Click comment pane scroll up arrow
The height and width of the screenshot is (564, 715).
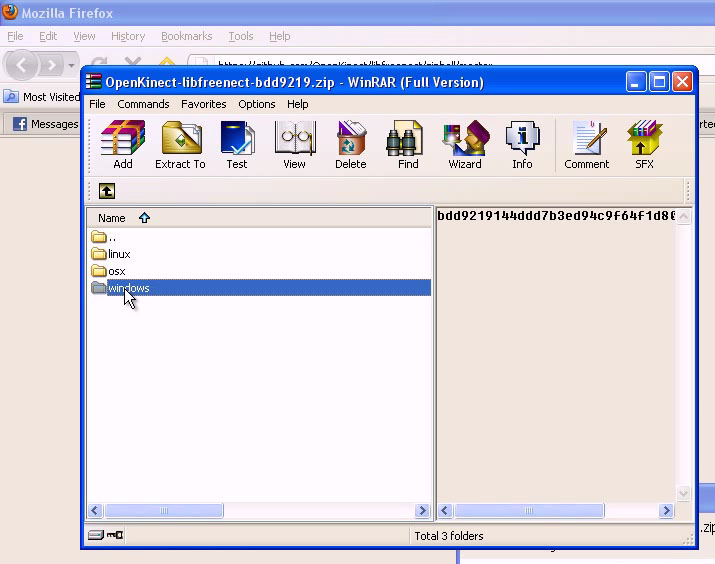[x=683, y=216]
